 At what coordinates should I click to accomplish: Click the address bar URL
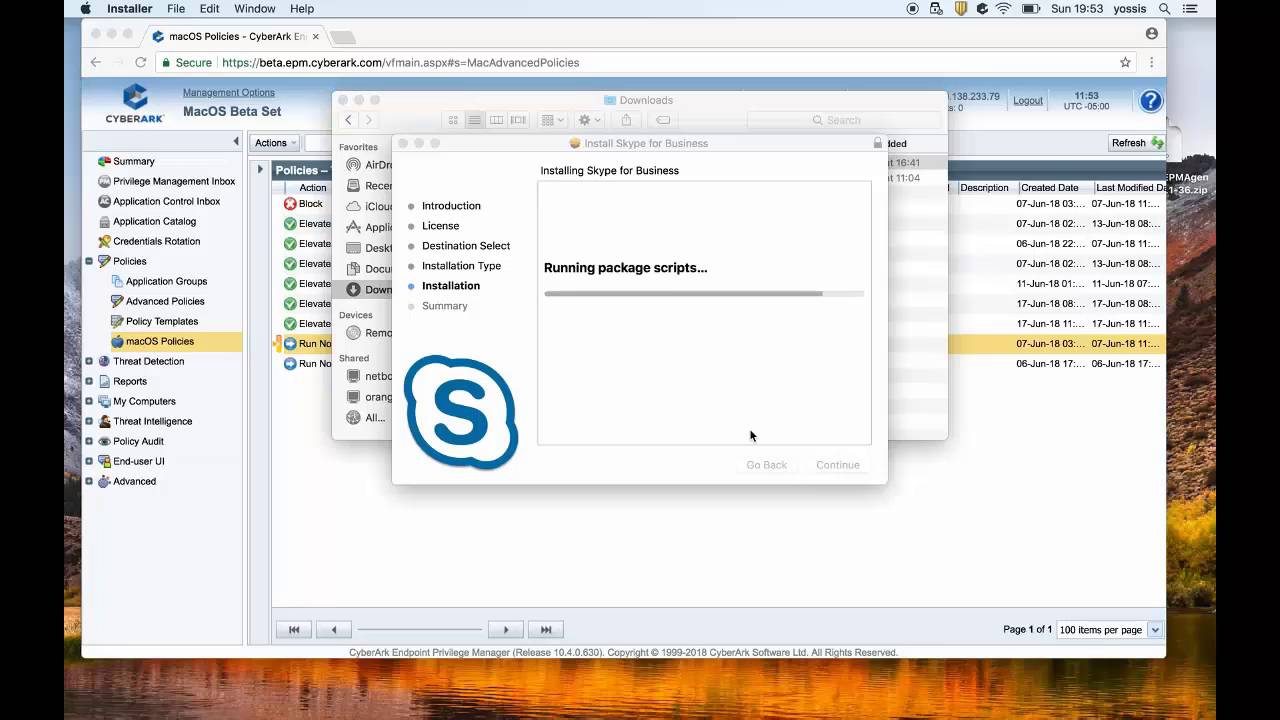[x=400, y=62]
